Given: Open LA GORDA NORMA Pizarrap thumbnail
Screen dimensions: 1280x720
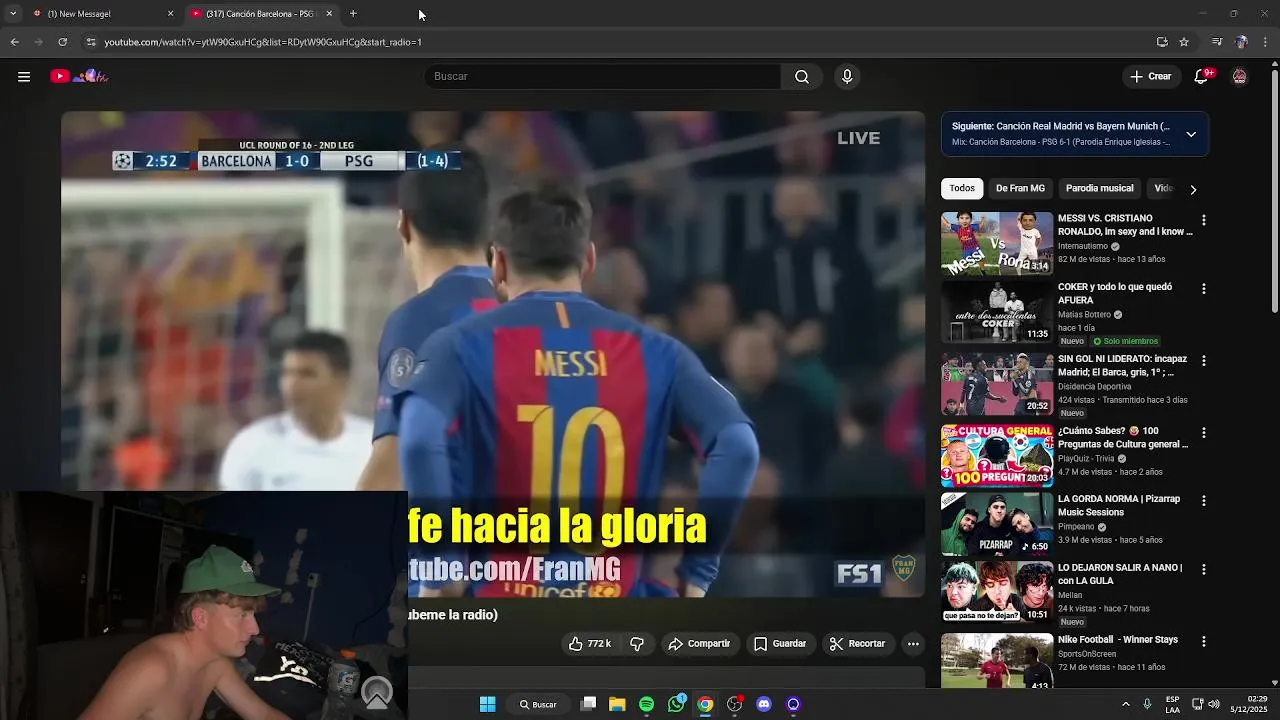Looking at the screenshot, I should 997,524.
